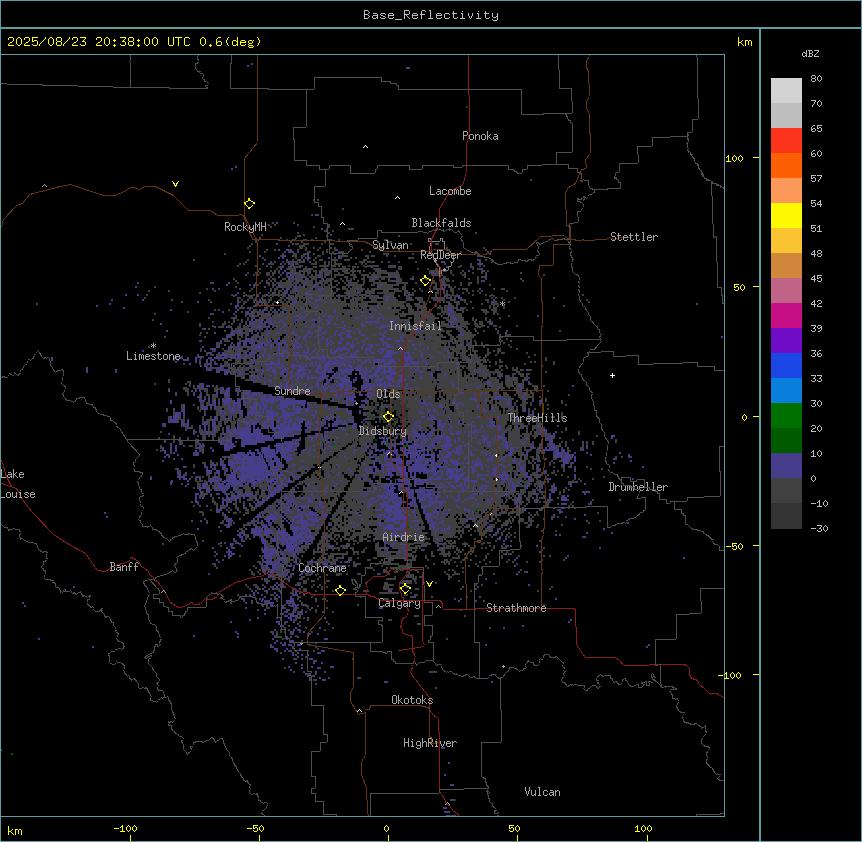Click the dBZ legend heading

click(x=810, y=54)
